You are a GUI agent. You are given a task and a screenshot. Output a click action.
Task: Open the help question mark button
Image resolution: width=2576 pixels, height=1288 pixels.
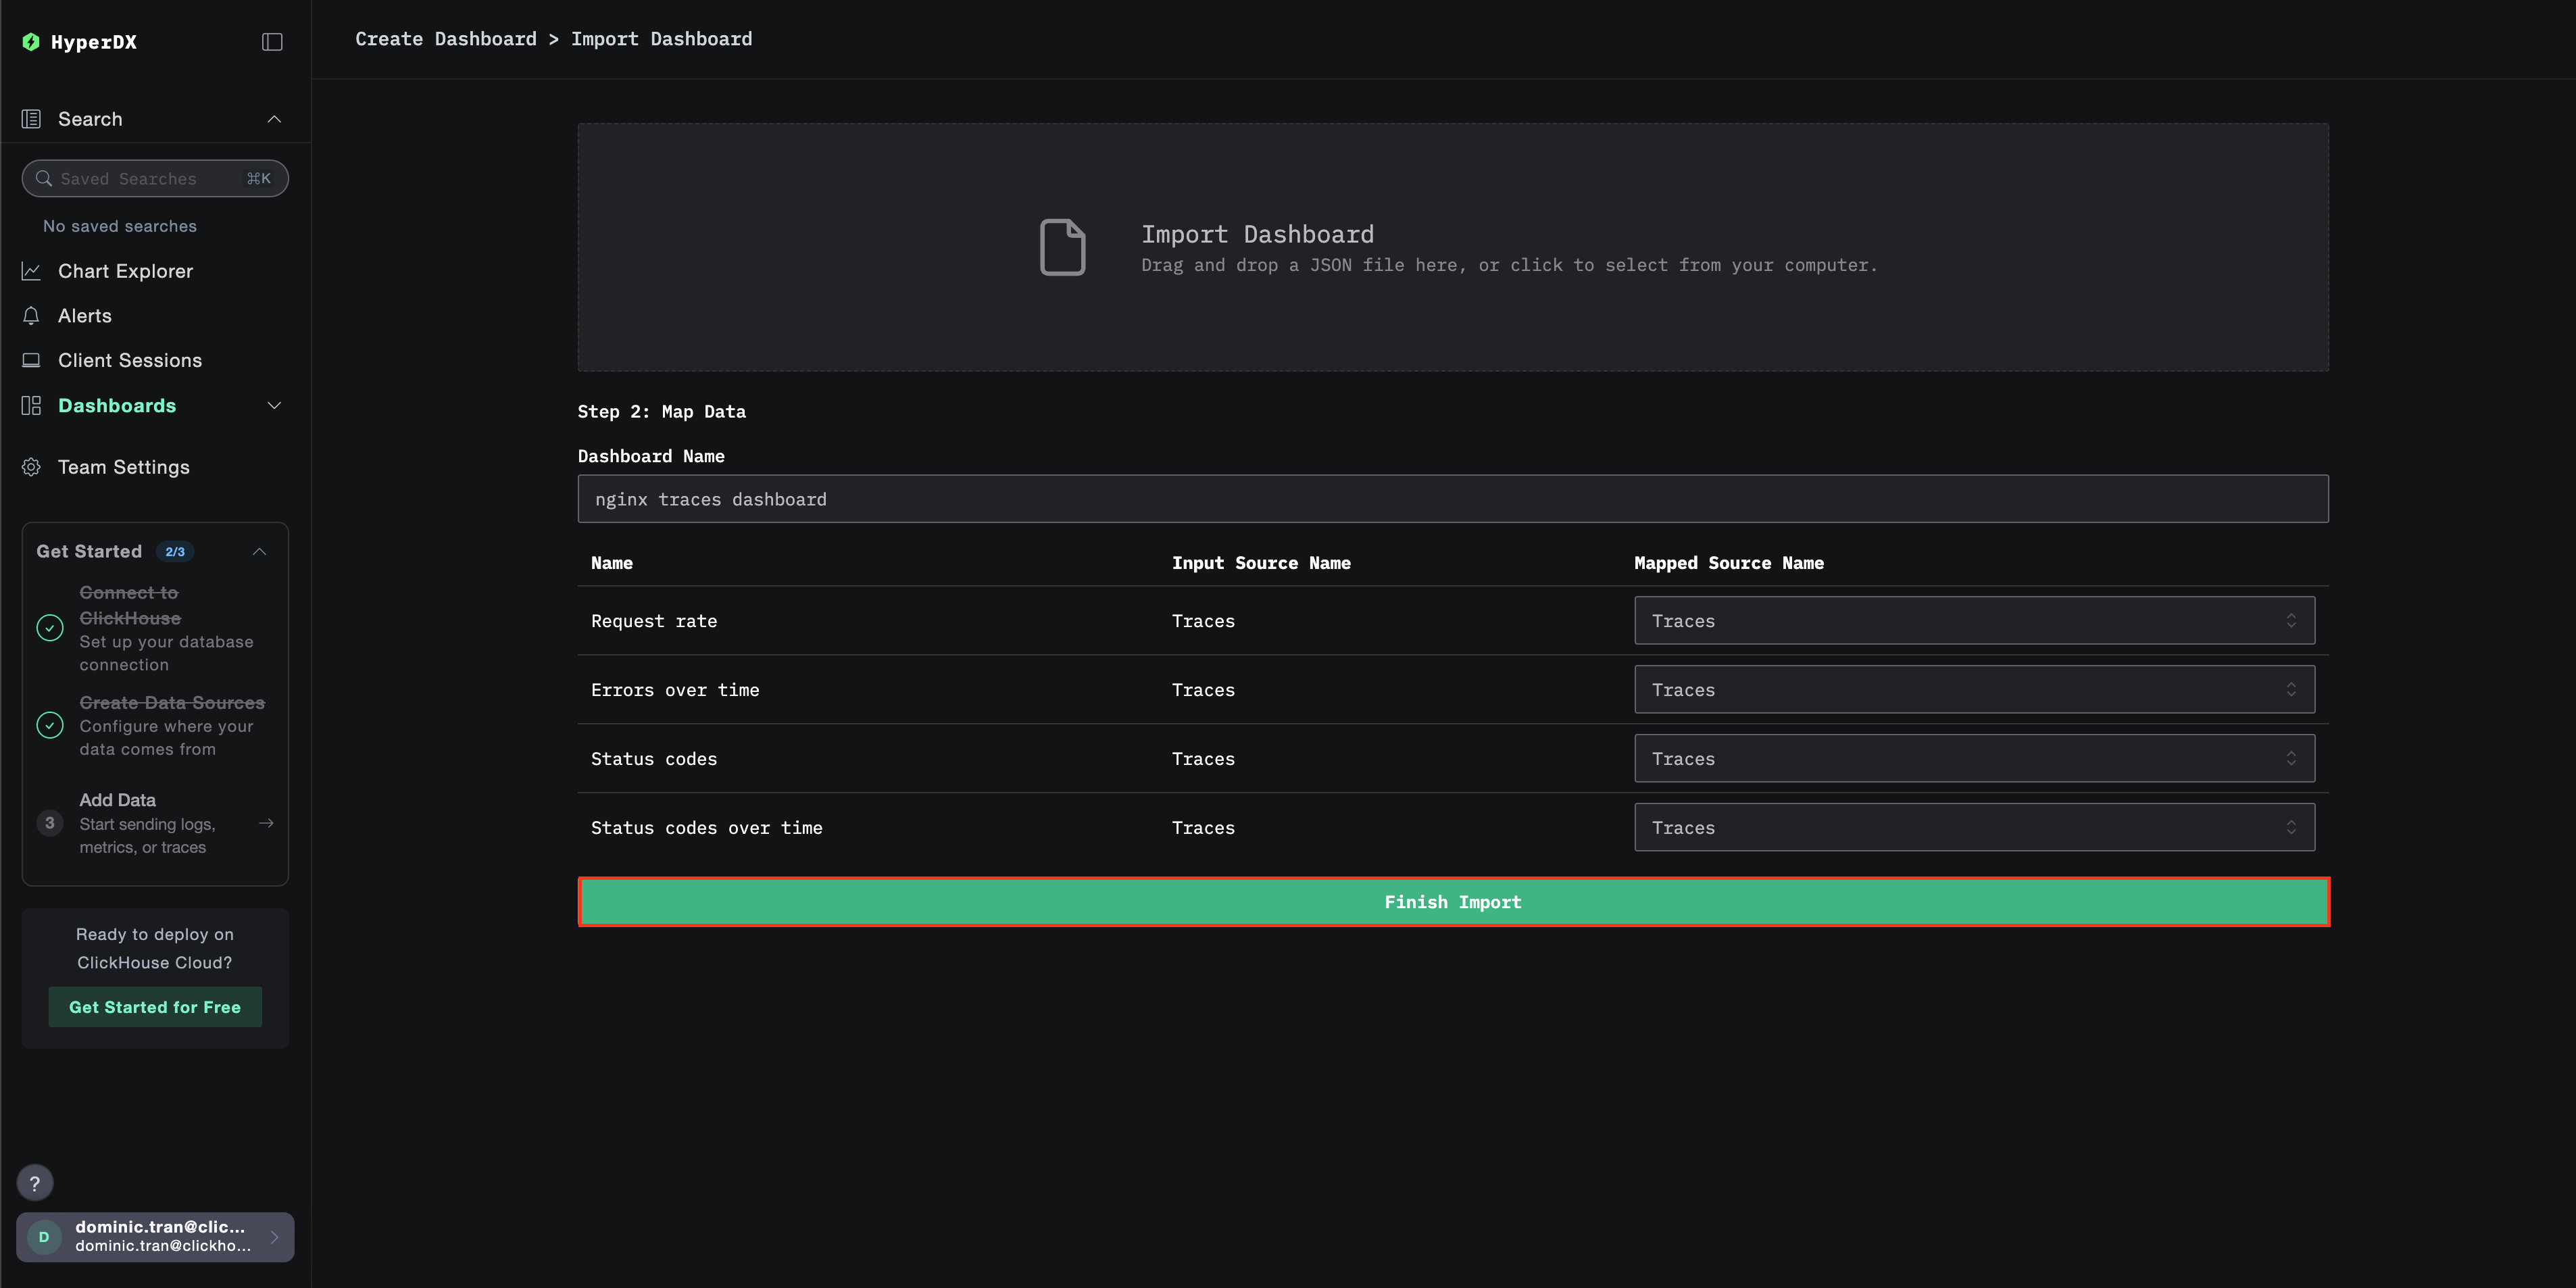[35, 1183]
